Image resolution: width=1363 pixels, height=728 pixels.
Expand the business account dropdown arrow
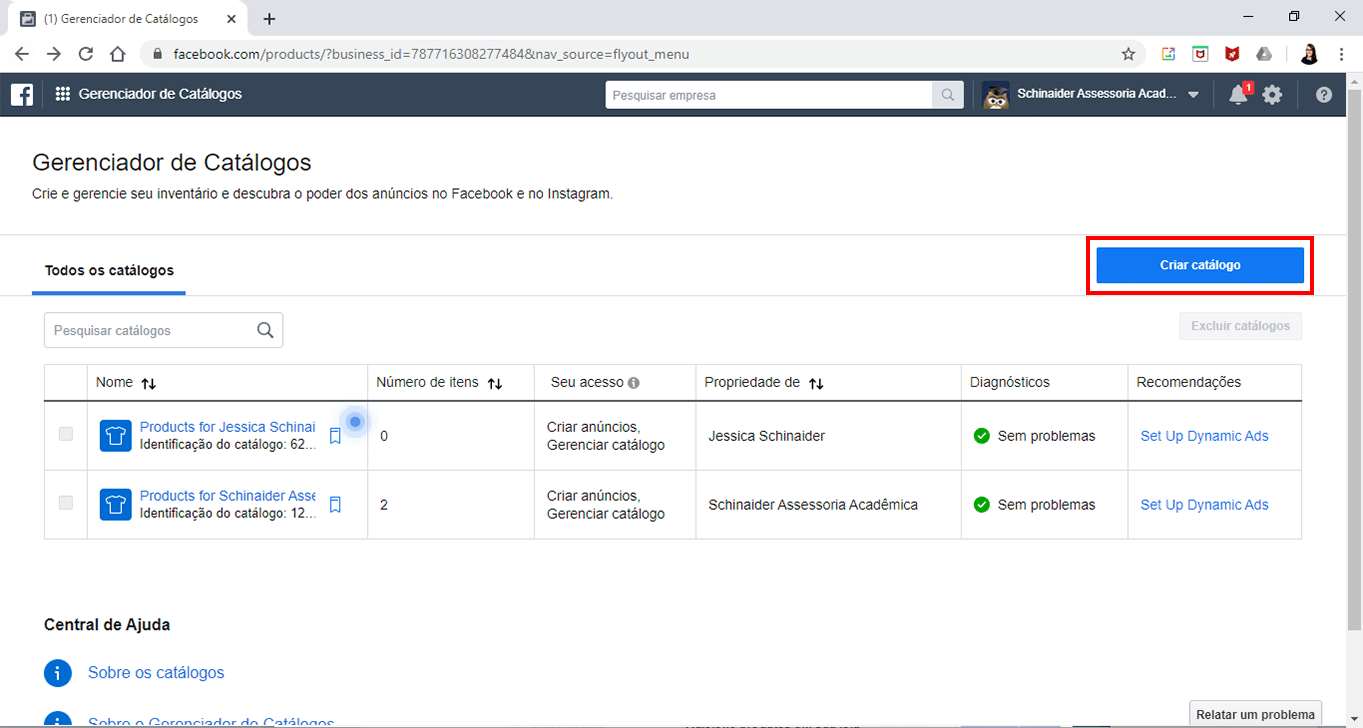1193,95
